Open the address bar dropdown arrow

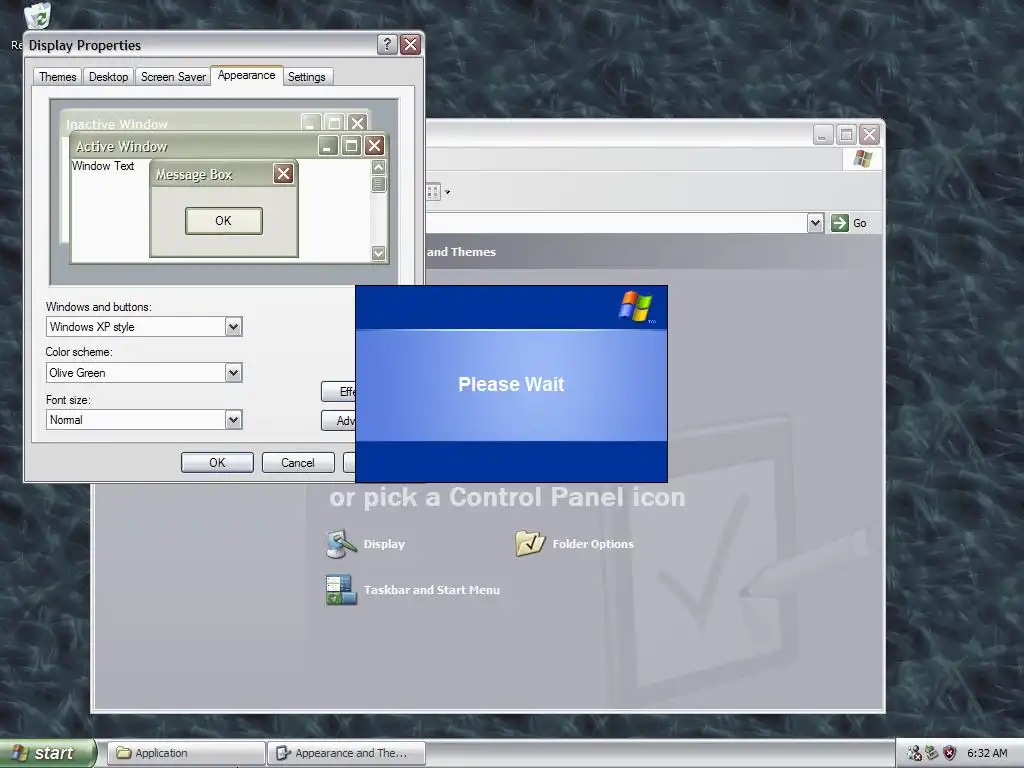(x=814, y=223)
